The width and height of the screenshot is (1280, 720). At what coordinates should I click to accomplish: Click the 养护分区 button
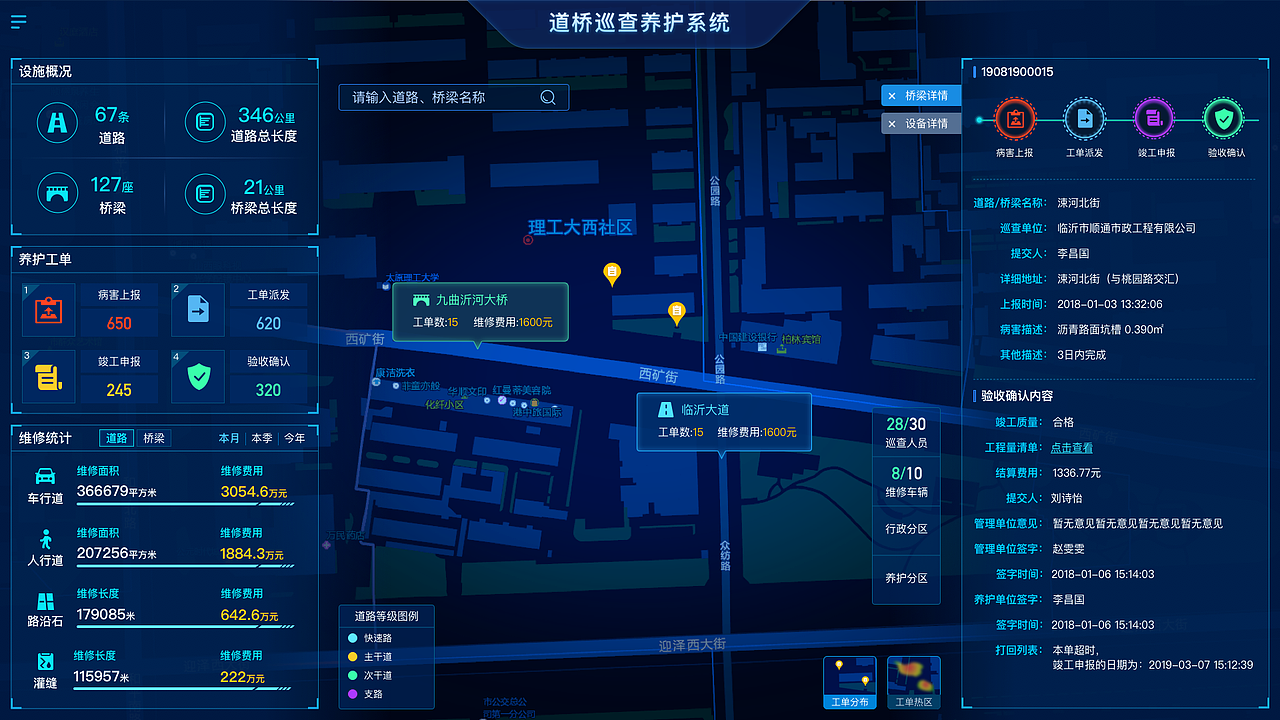coord(906,579)
